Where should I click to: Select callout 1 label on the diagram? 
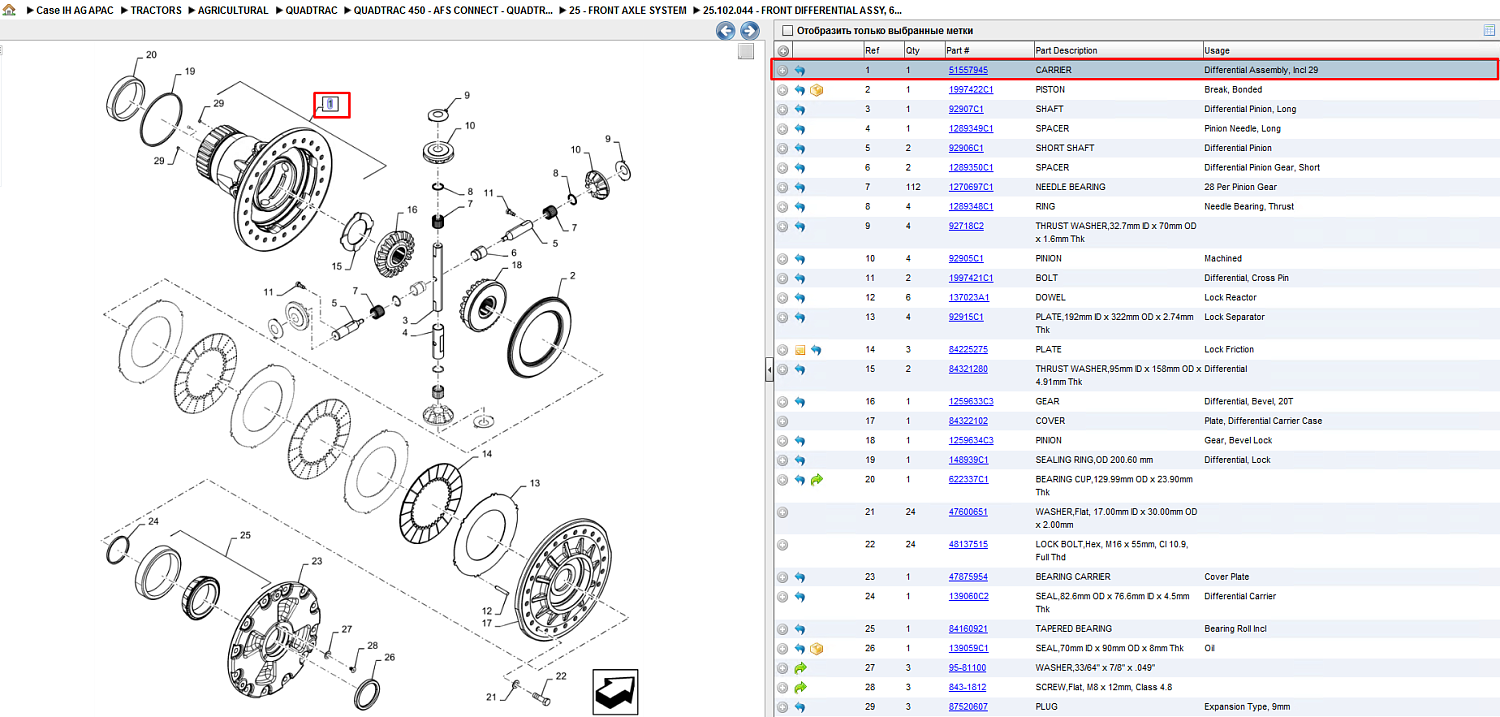[333, 104]
